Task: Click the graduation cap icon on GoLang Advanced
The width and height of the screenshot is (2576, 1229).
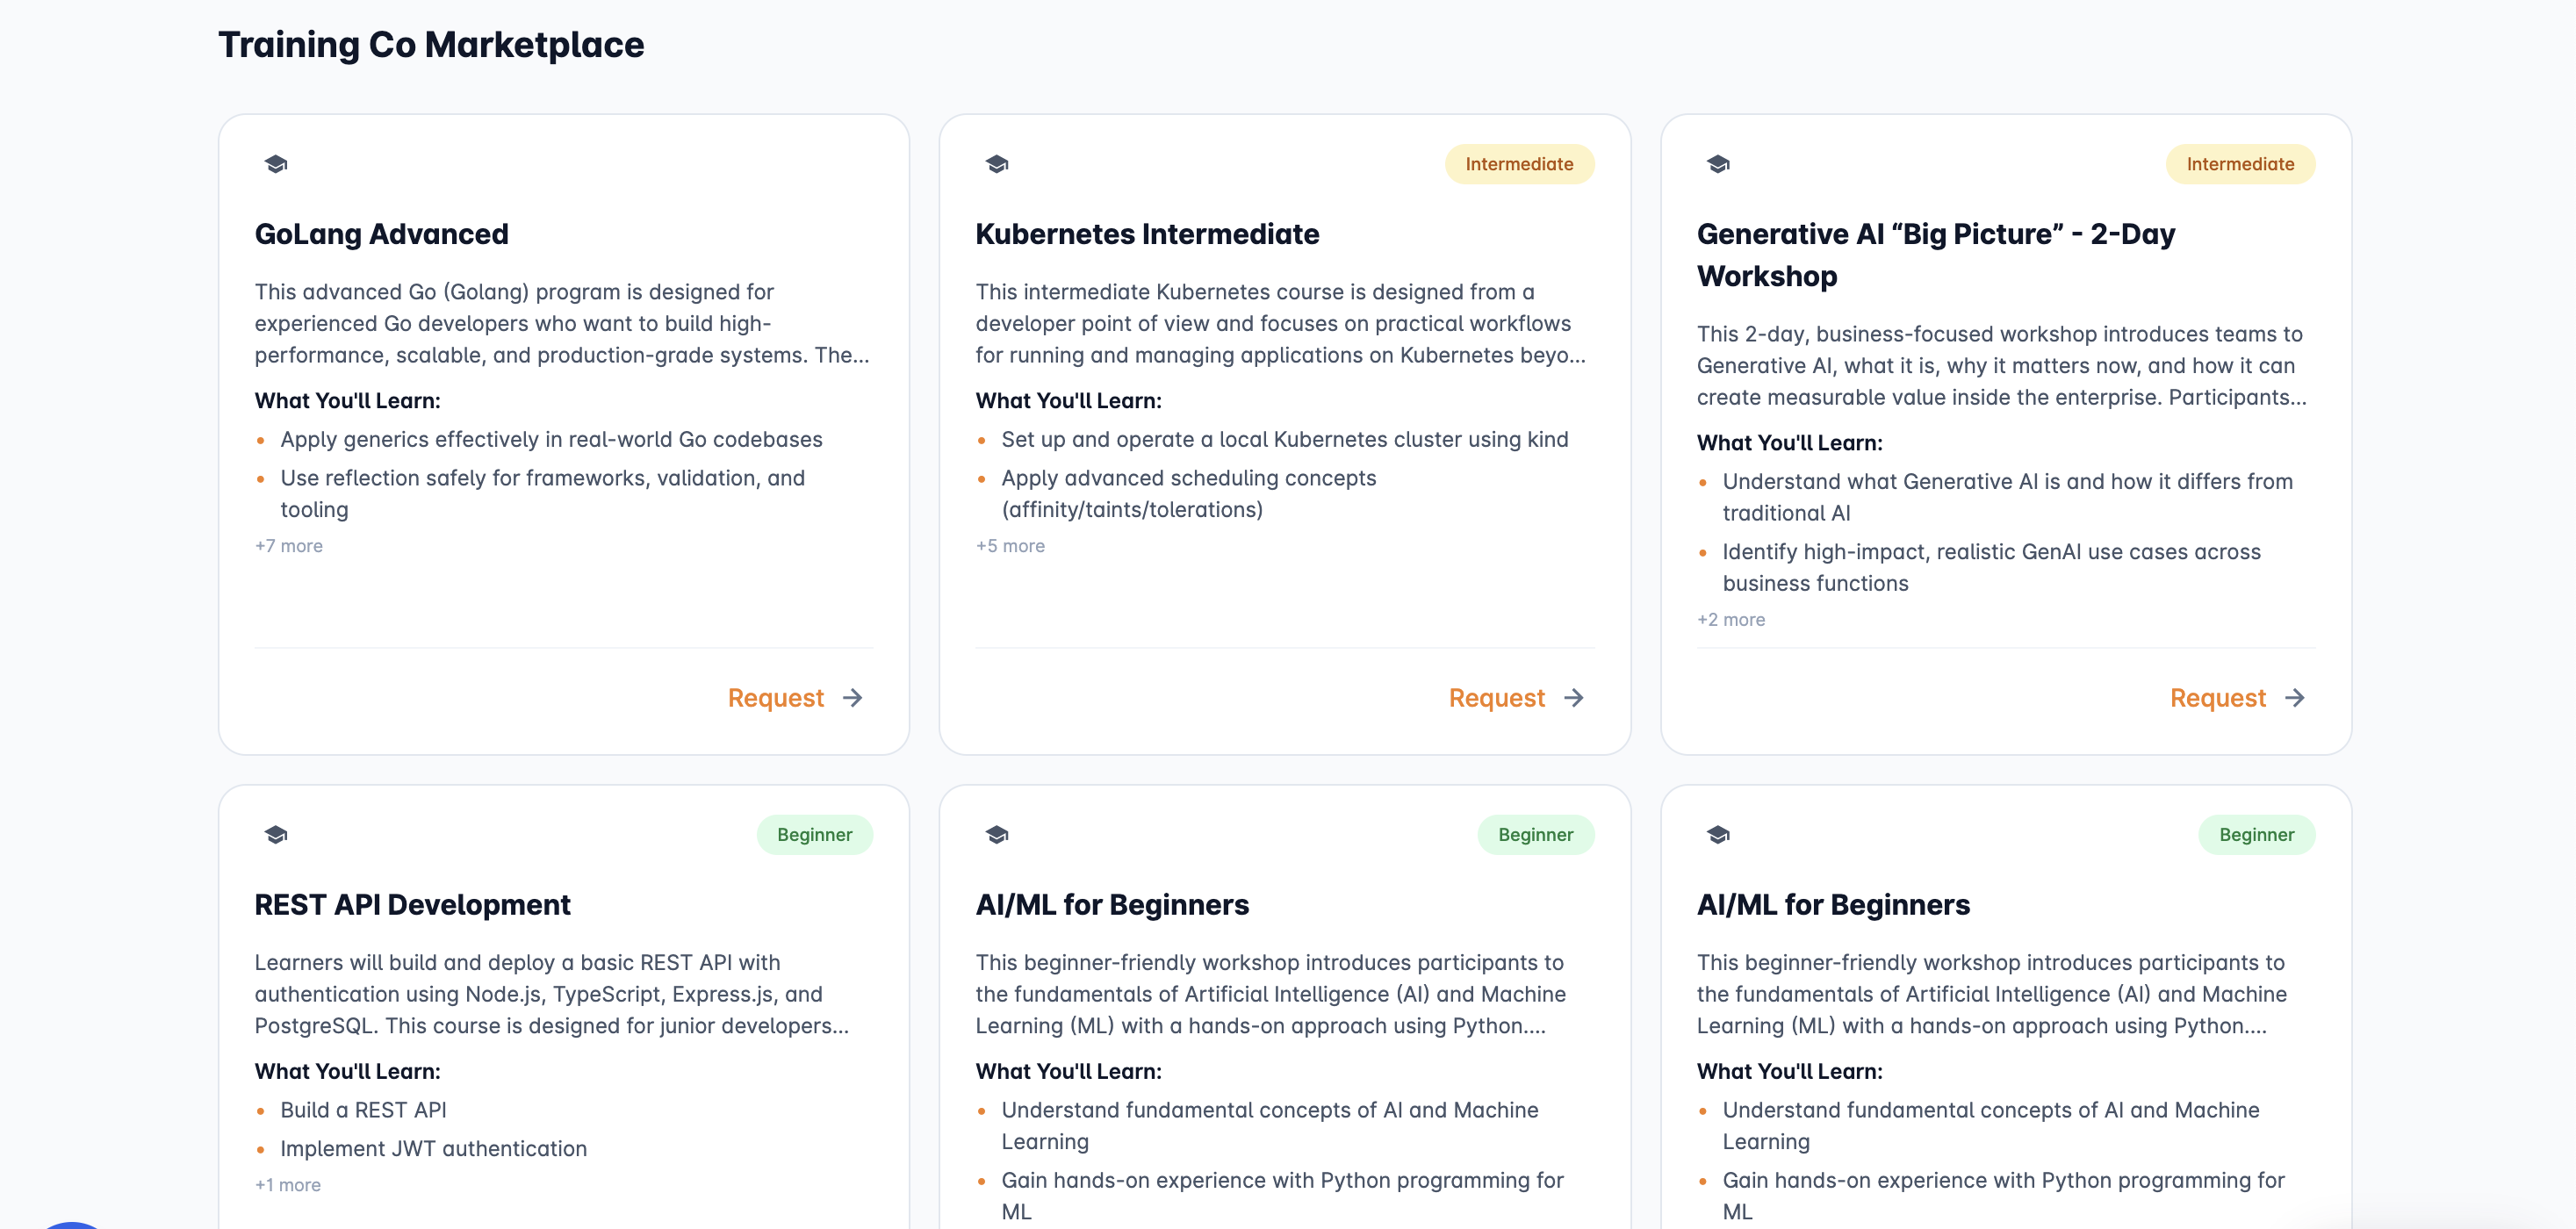Action: (275, 164)
